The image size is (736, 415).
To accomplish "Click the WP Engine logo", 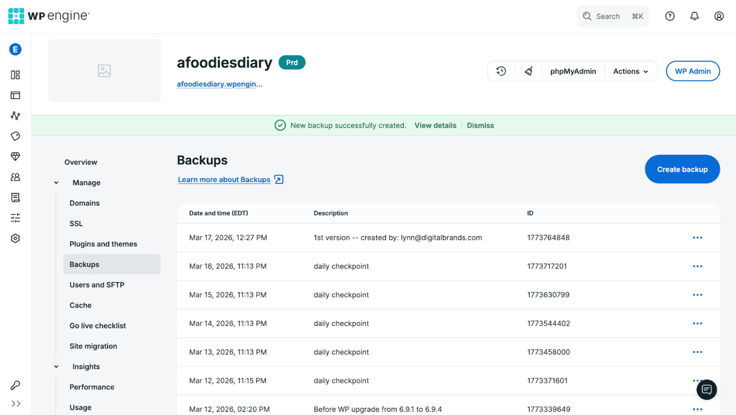I will (x=48, y=16).
